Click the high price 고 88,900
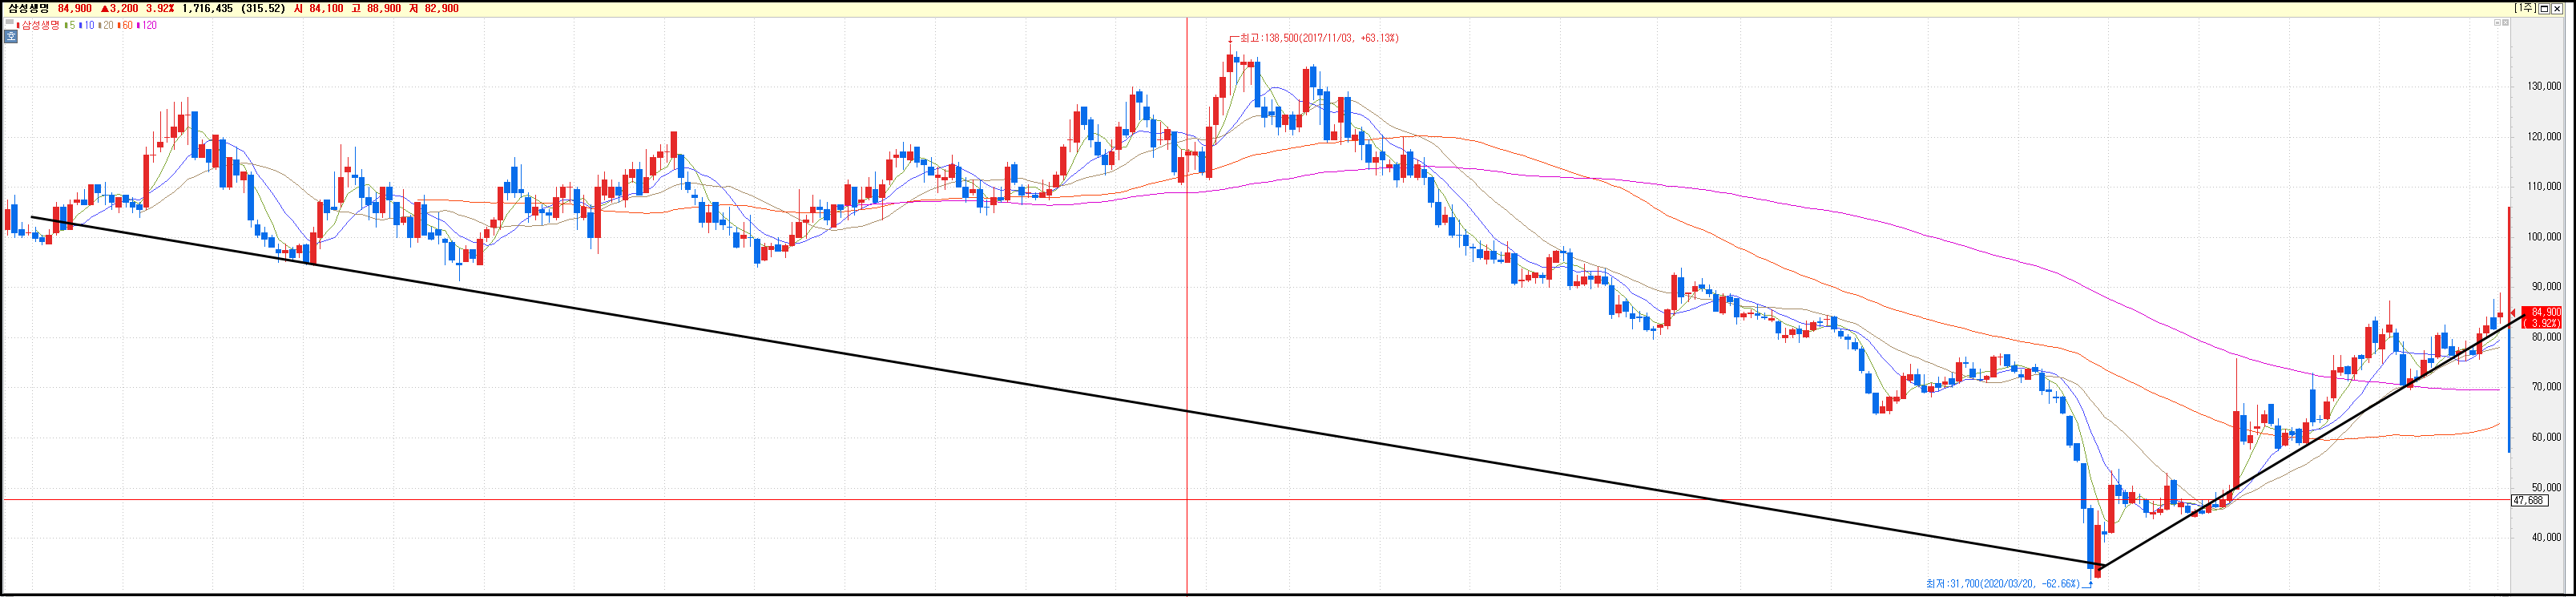The height and width of the screenshot is (597, 2576). tap(376, 8)
